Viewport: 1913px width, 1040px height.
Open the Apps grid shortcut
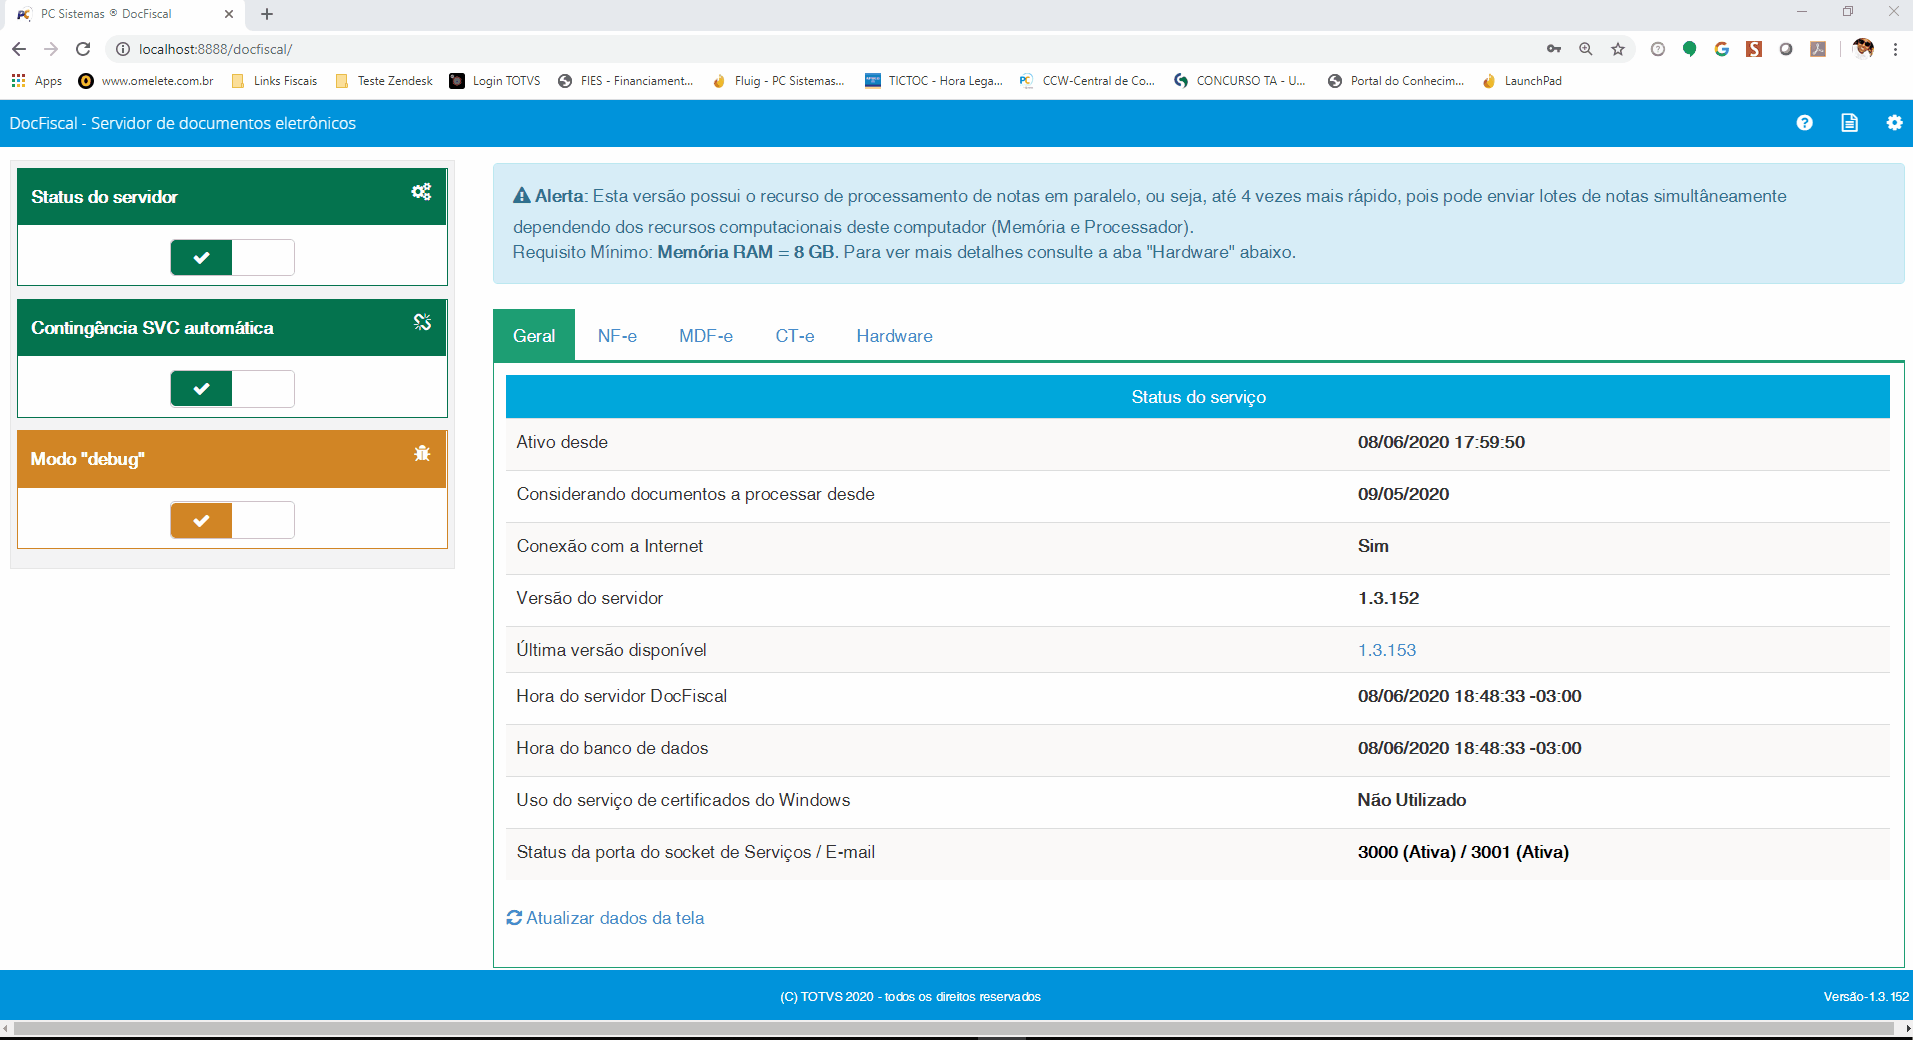(x=36, y=81)
